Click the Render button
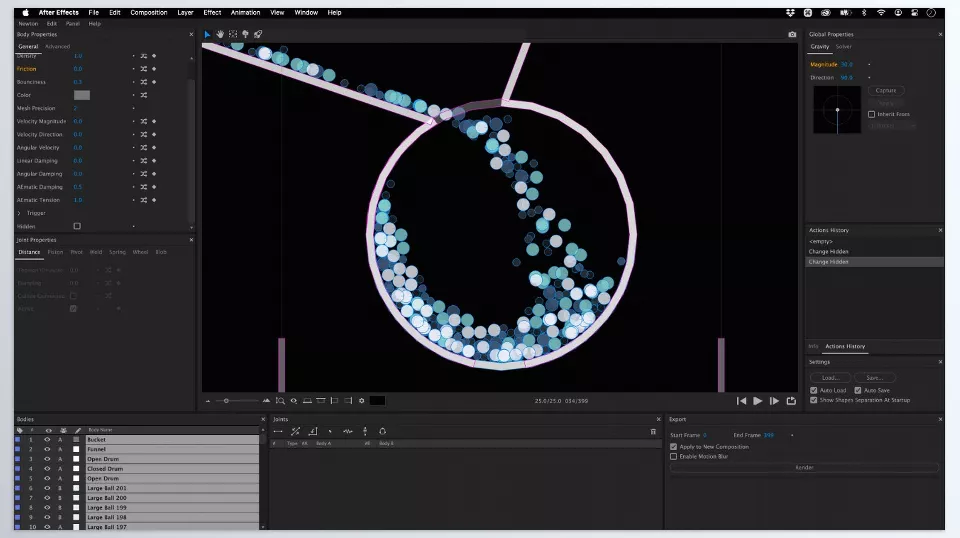The height and width of the screenshot is (538, 960). coord(804,468)
